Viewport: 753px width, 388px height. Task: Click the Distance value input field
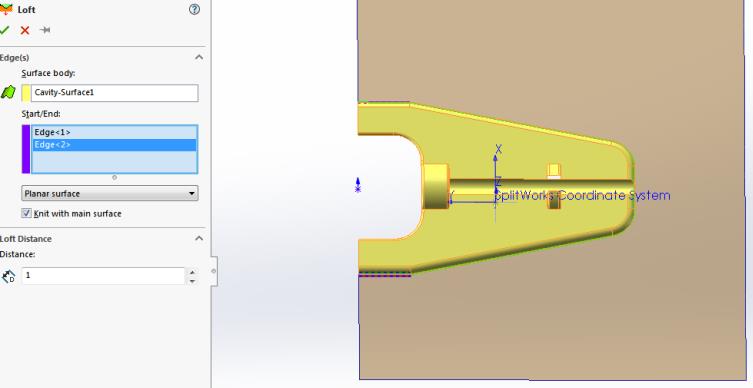click(x=103, y=276)
